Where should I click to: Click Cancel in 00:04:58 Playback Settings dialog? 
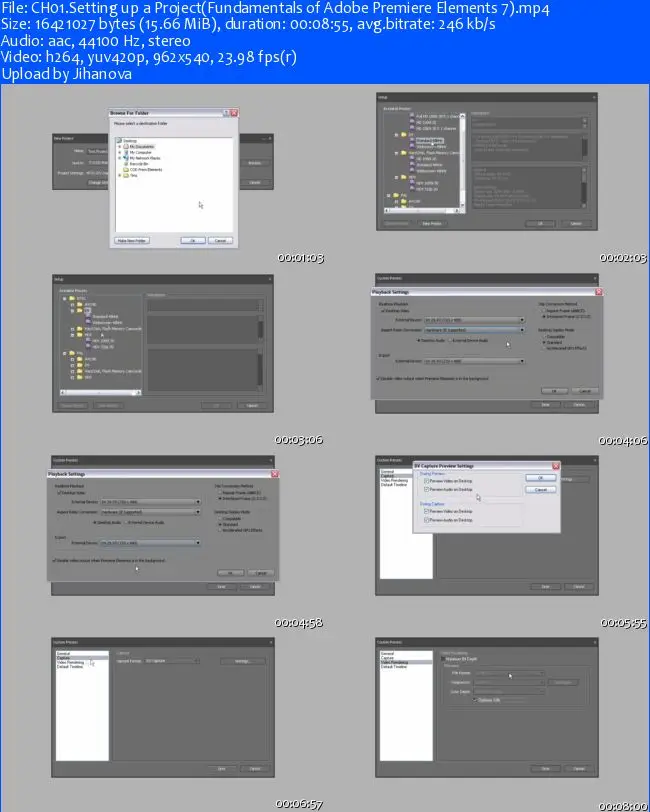pyautogui.click(x=261, y=573)
